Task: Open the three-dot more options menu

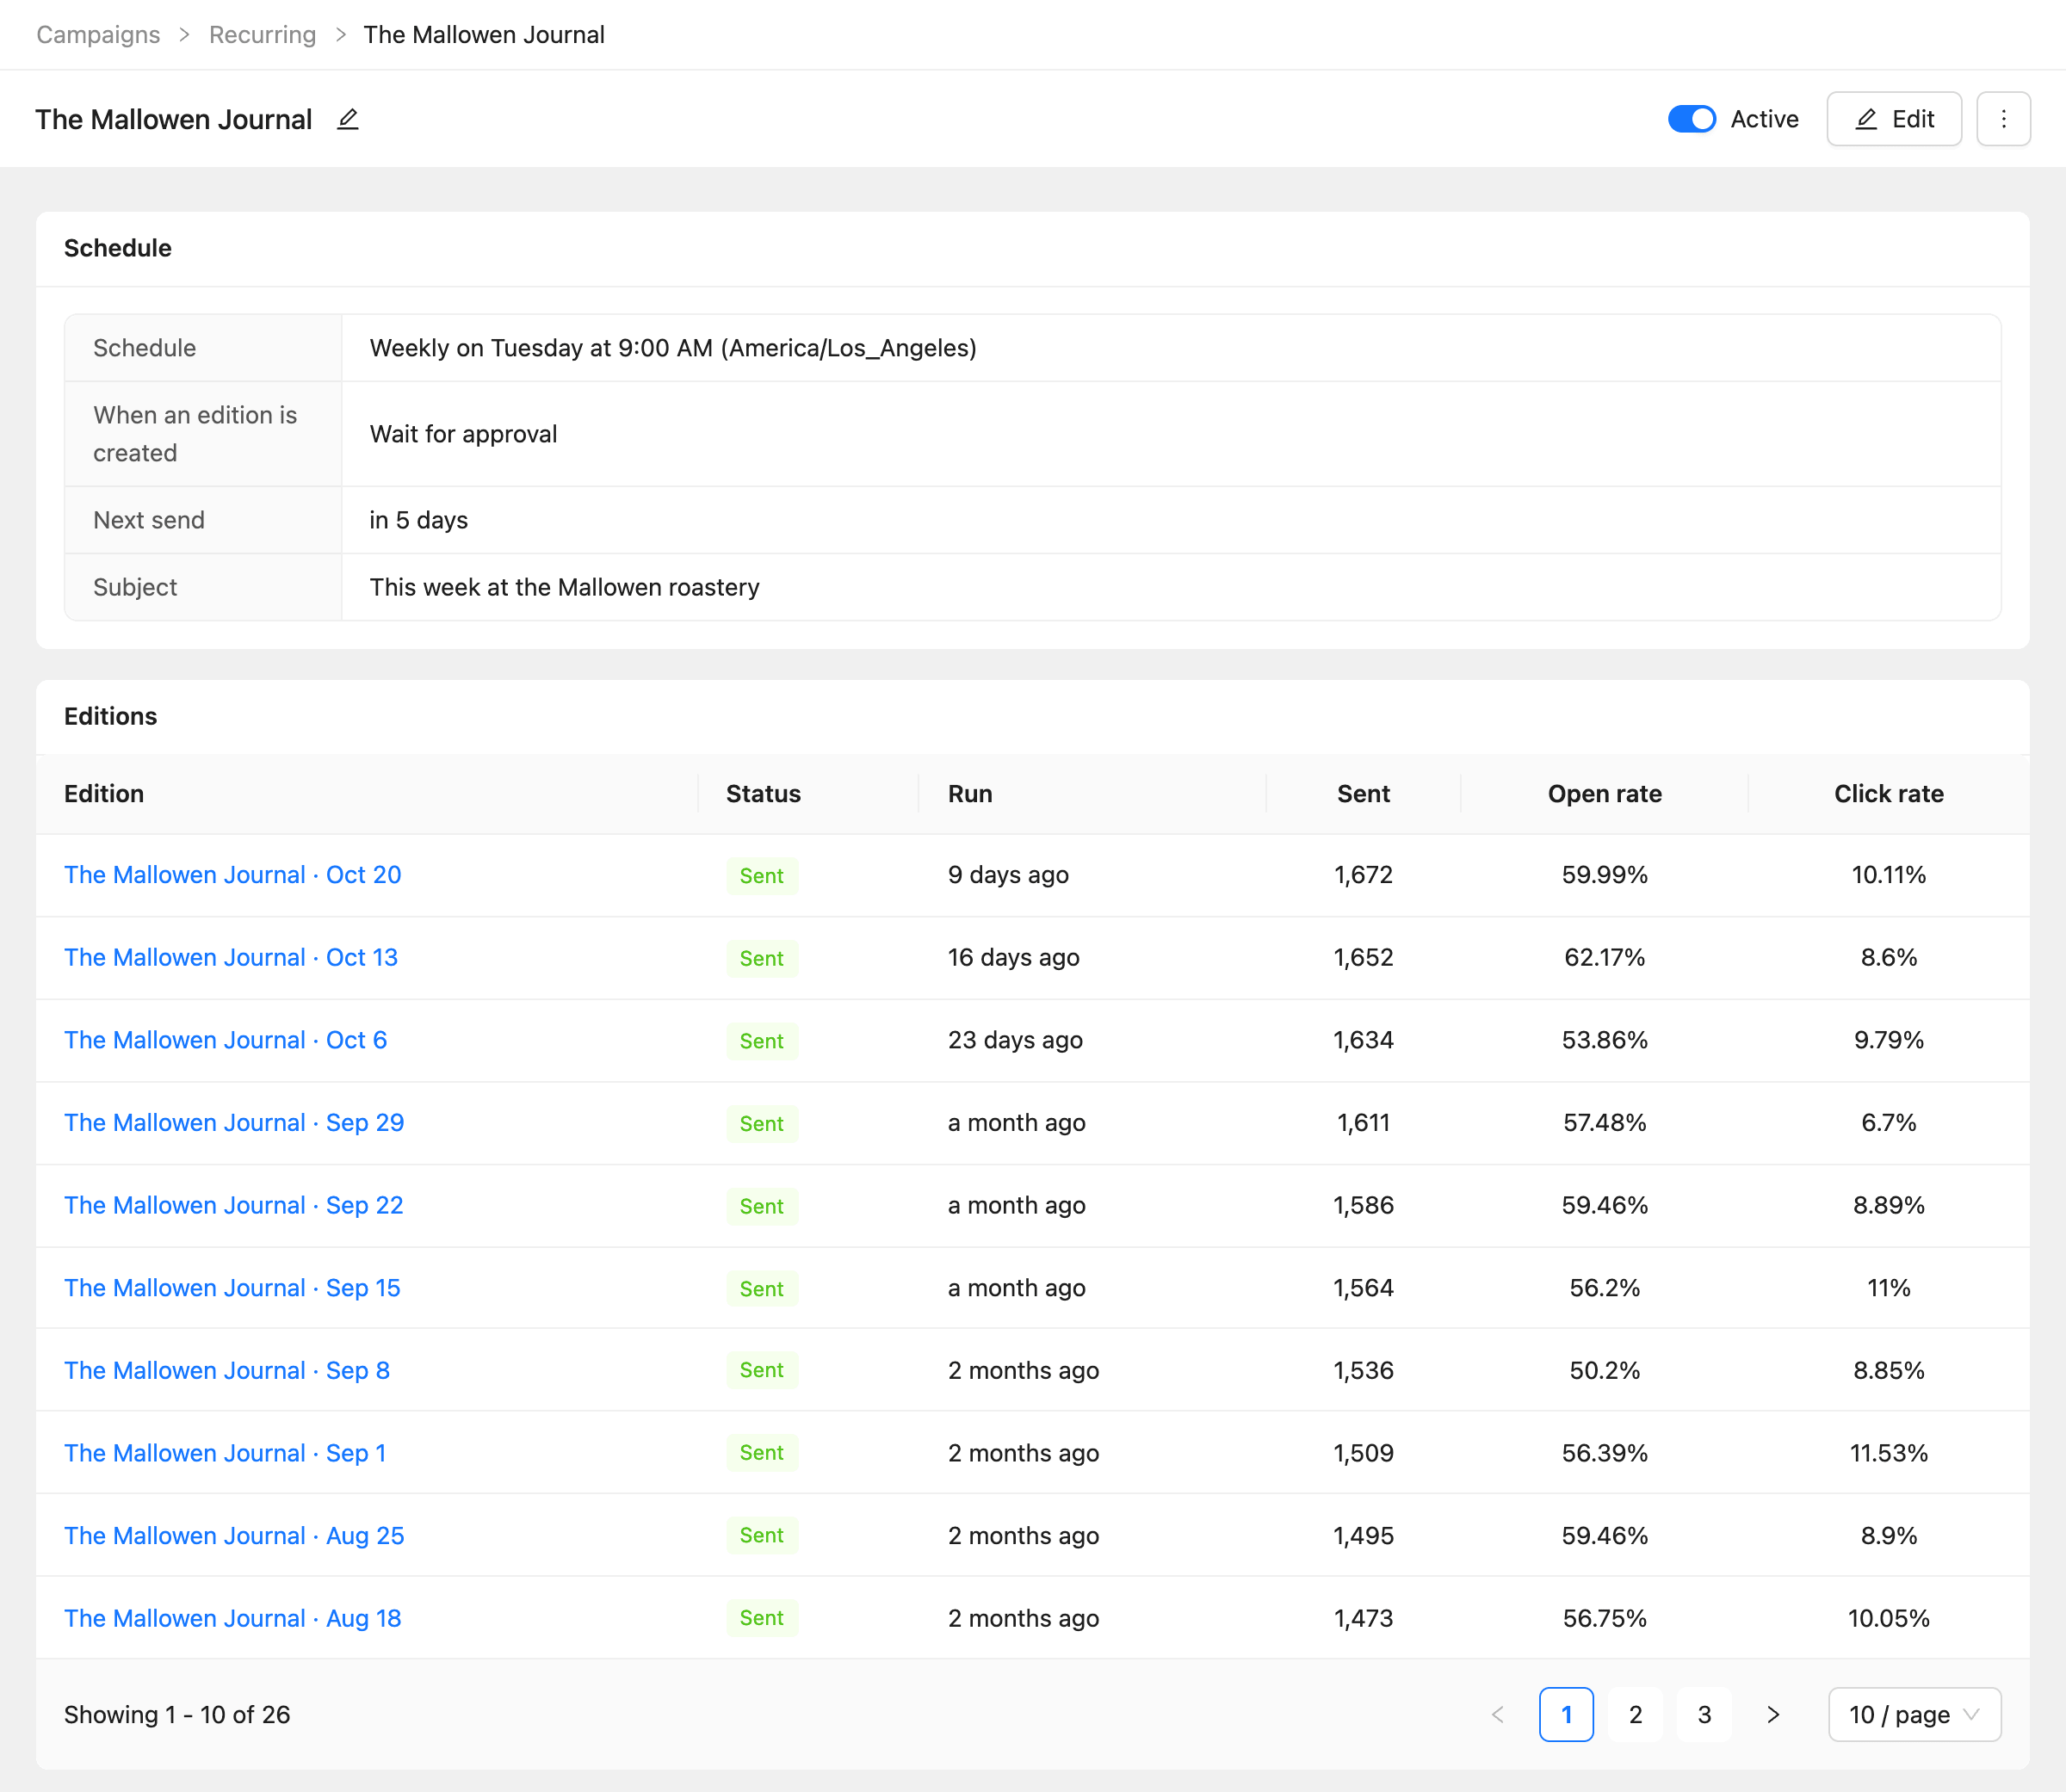Action: [x=2003, y=119]
